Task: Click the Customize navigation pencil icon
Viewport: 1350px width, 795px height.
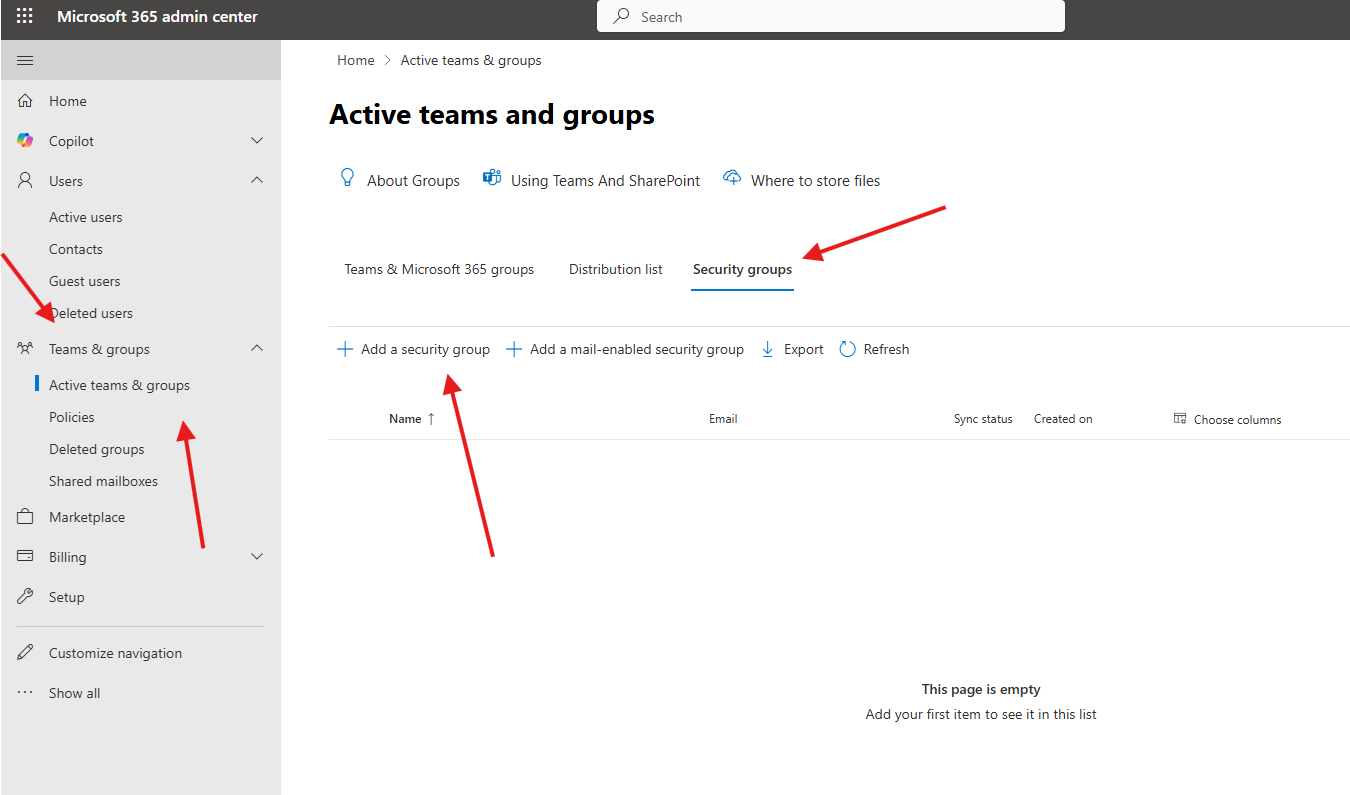Action: coord(26,653)
